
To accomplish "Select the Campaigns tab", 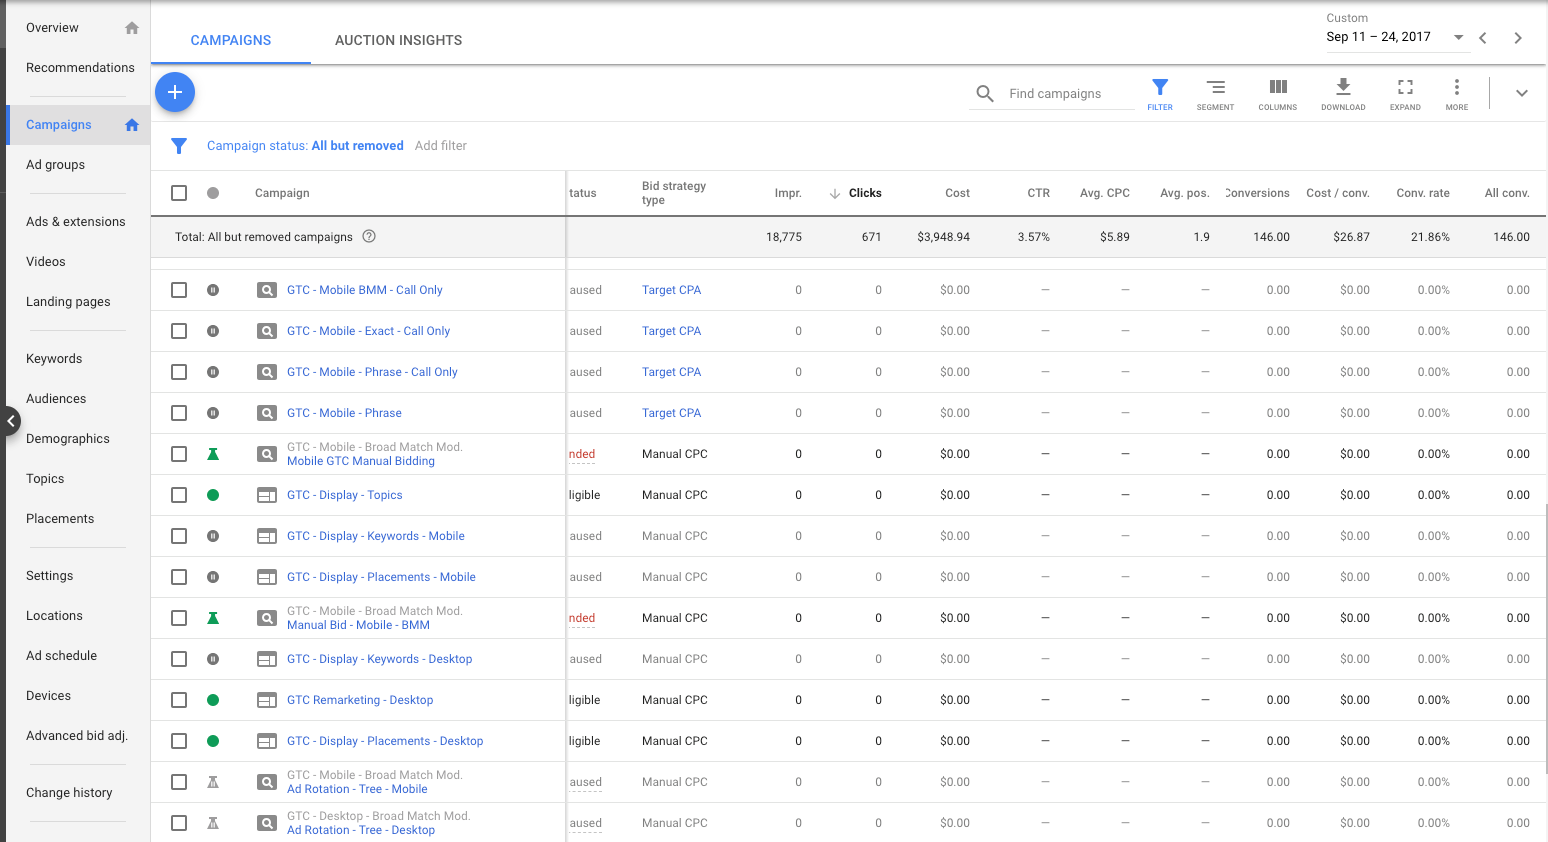I will 231,40.
